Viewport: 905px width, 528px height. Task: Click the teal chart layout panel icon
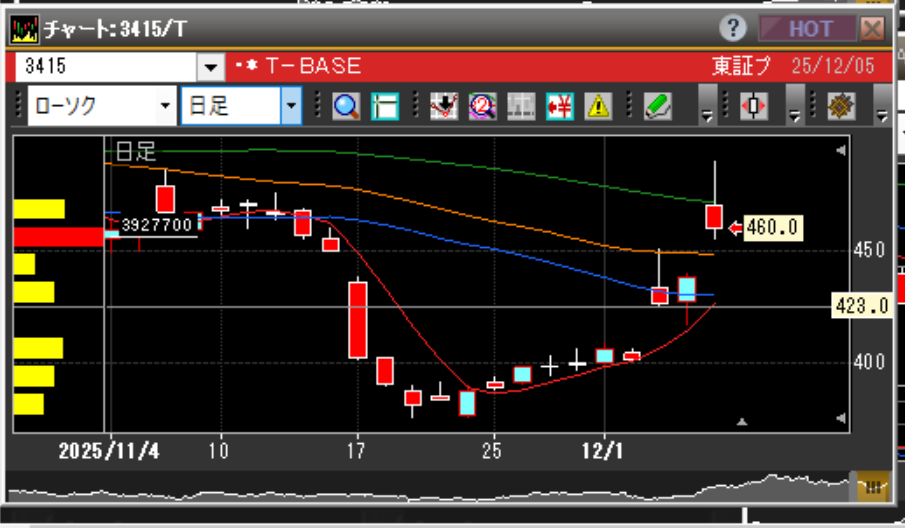[x=385, y=106]
